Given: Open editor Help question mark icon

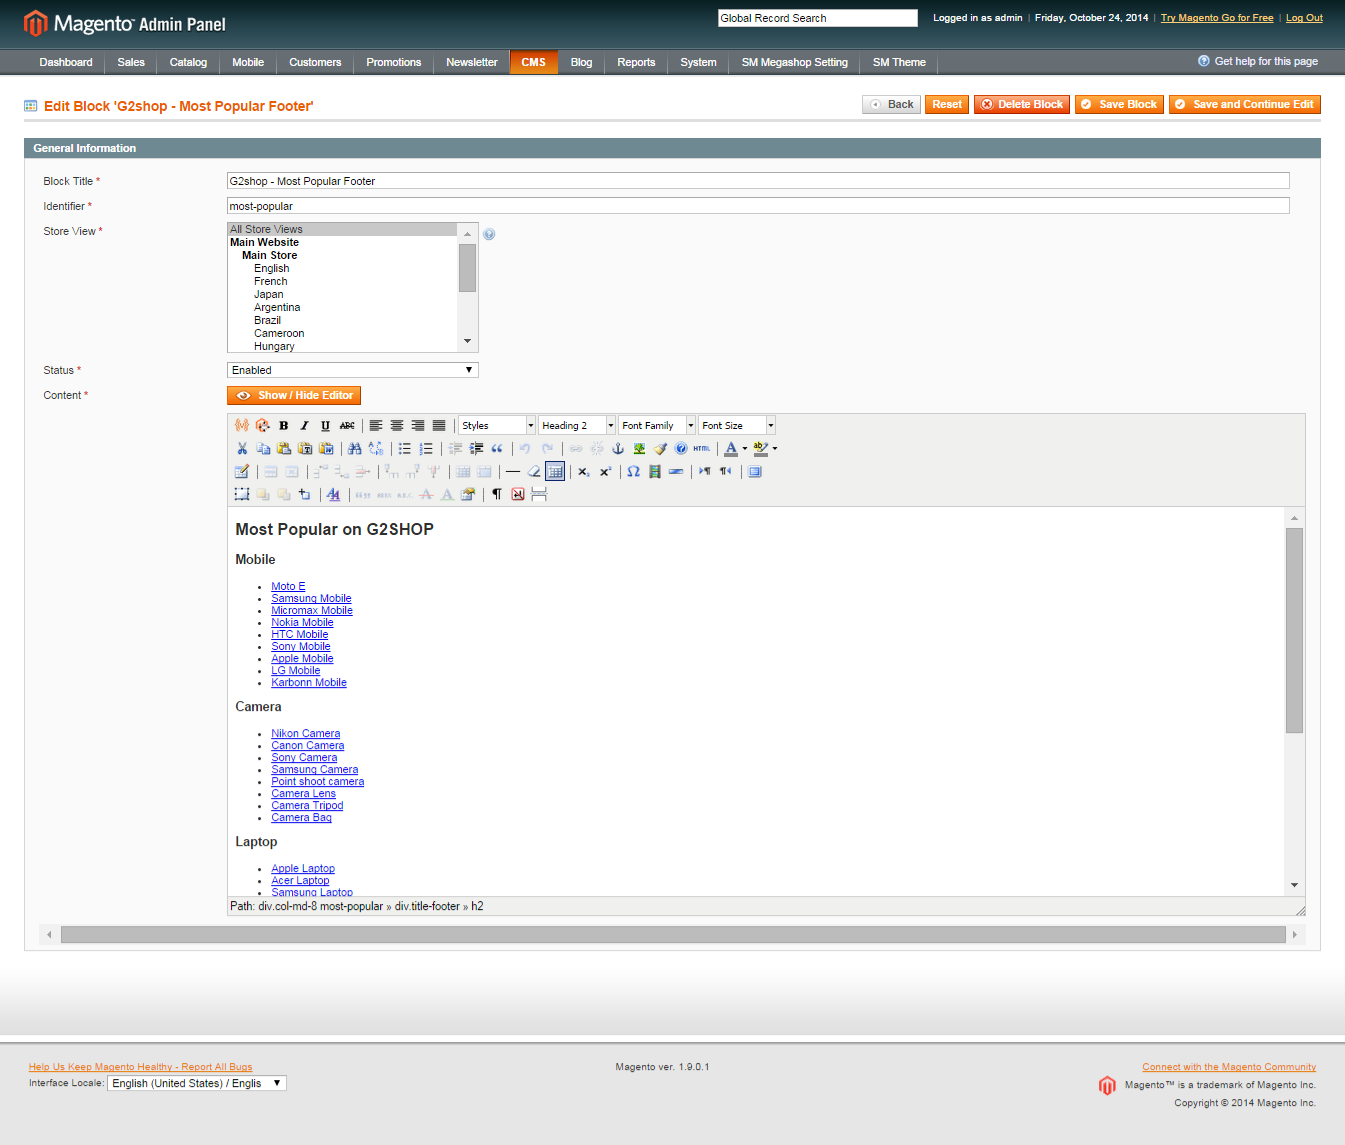Looking at the screenshot, I should click(x=681, y=448).
